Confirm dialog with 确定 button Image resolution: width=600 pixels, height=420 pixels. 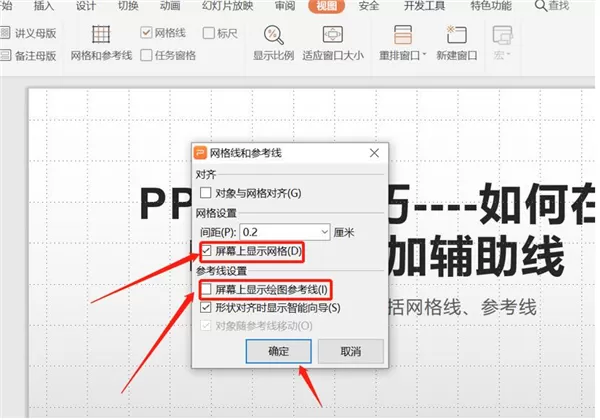point(279,351)
